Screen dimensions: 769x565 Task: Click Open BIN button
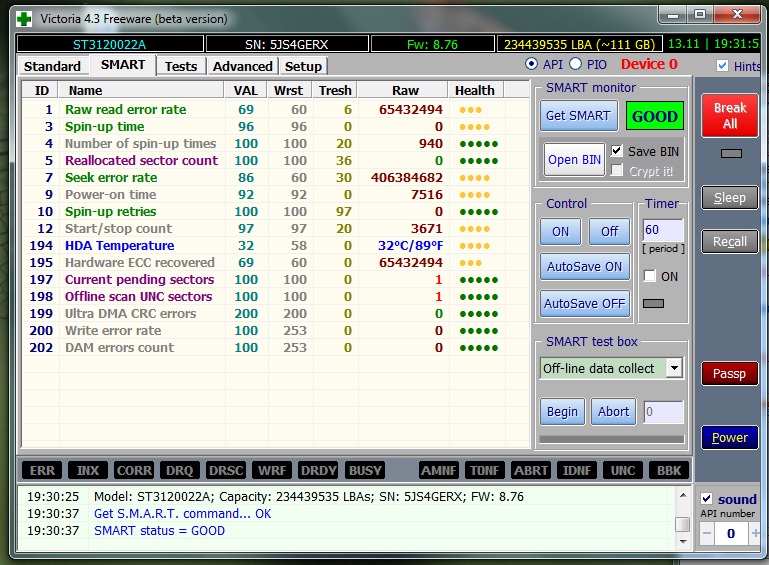tap(574, 160)
